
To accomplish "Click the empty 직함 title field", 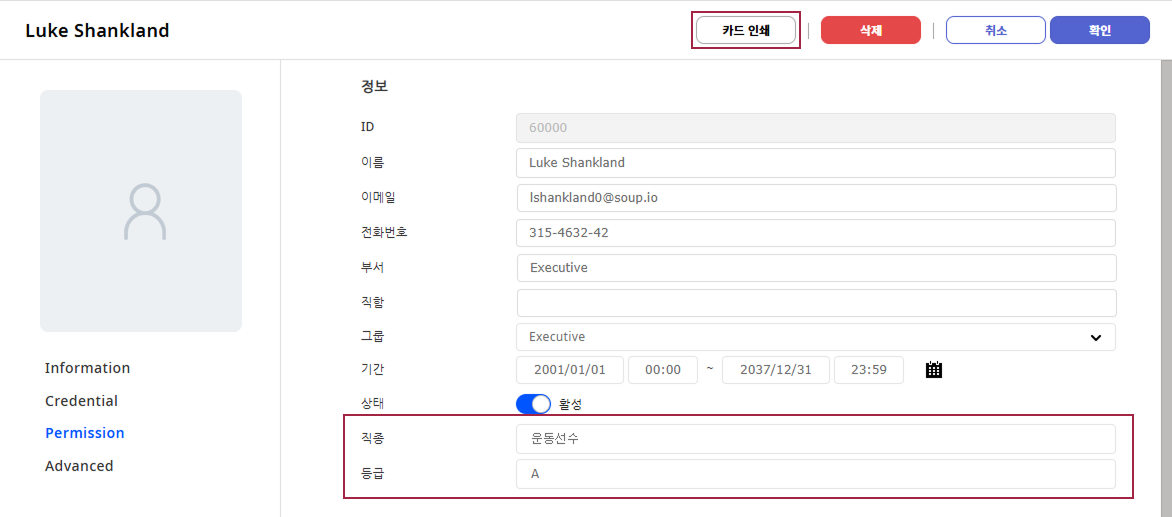I will pyautogui.click(x=815, y=302).
